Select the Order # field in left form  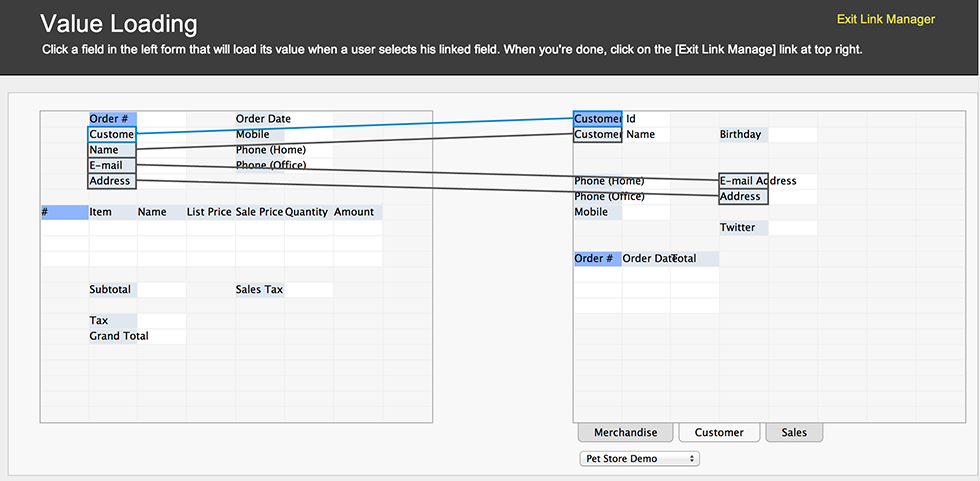pos(112,119)
